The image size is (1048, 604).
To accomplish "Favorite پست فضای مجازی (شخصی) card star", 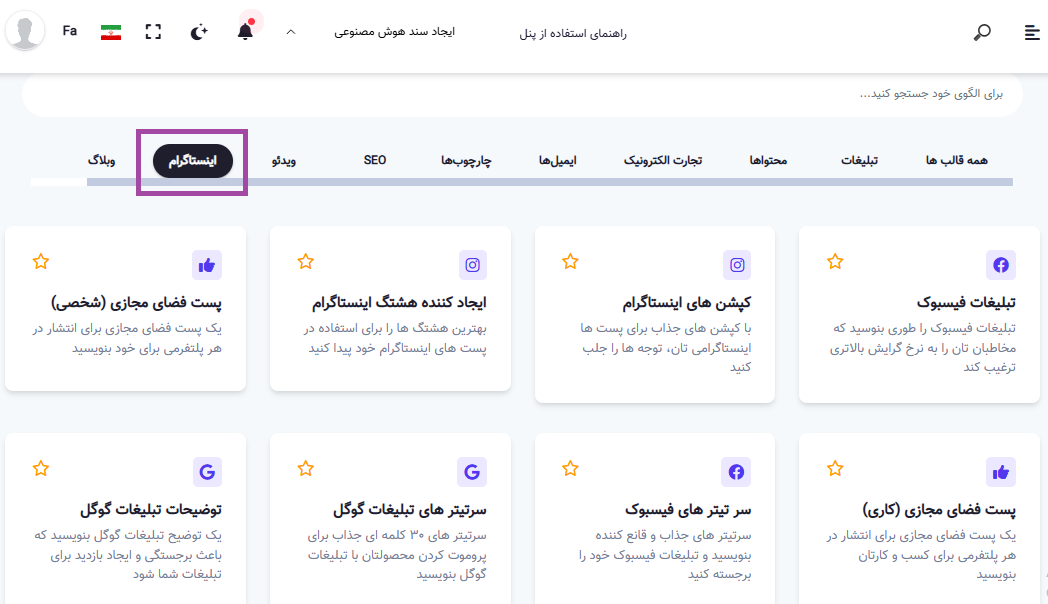I will (x=41, y=261).
